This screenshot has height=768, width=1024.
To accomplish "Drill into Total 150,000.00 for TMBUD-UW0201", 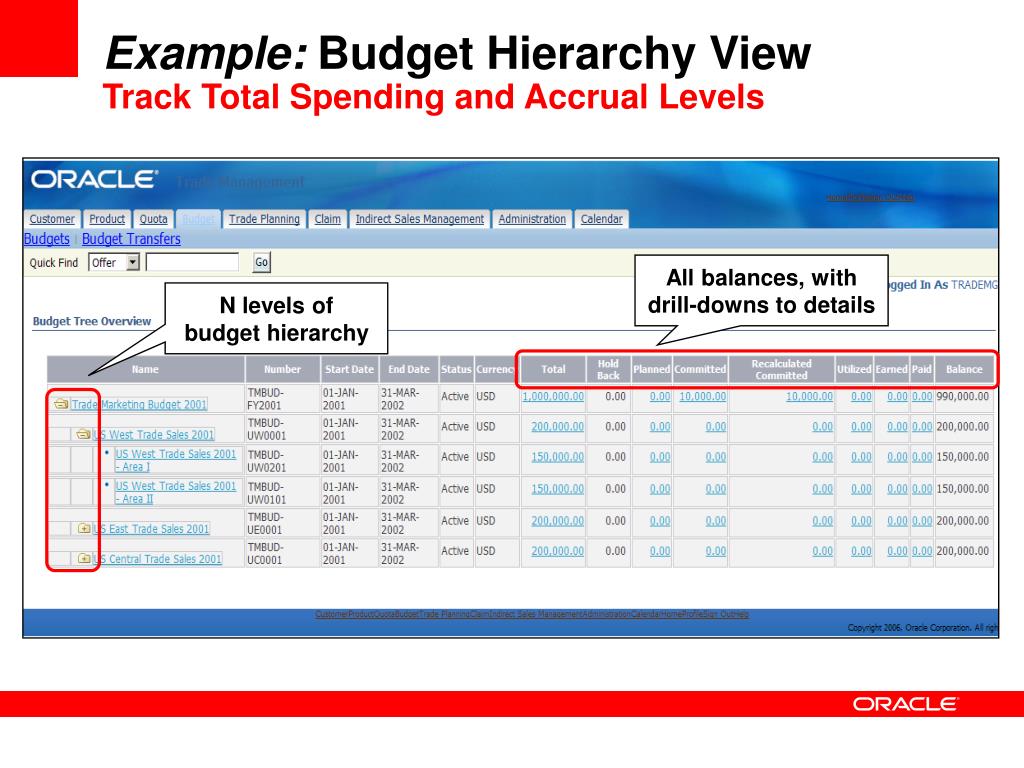I will (x=558, y=456).
